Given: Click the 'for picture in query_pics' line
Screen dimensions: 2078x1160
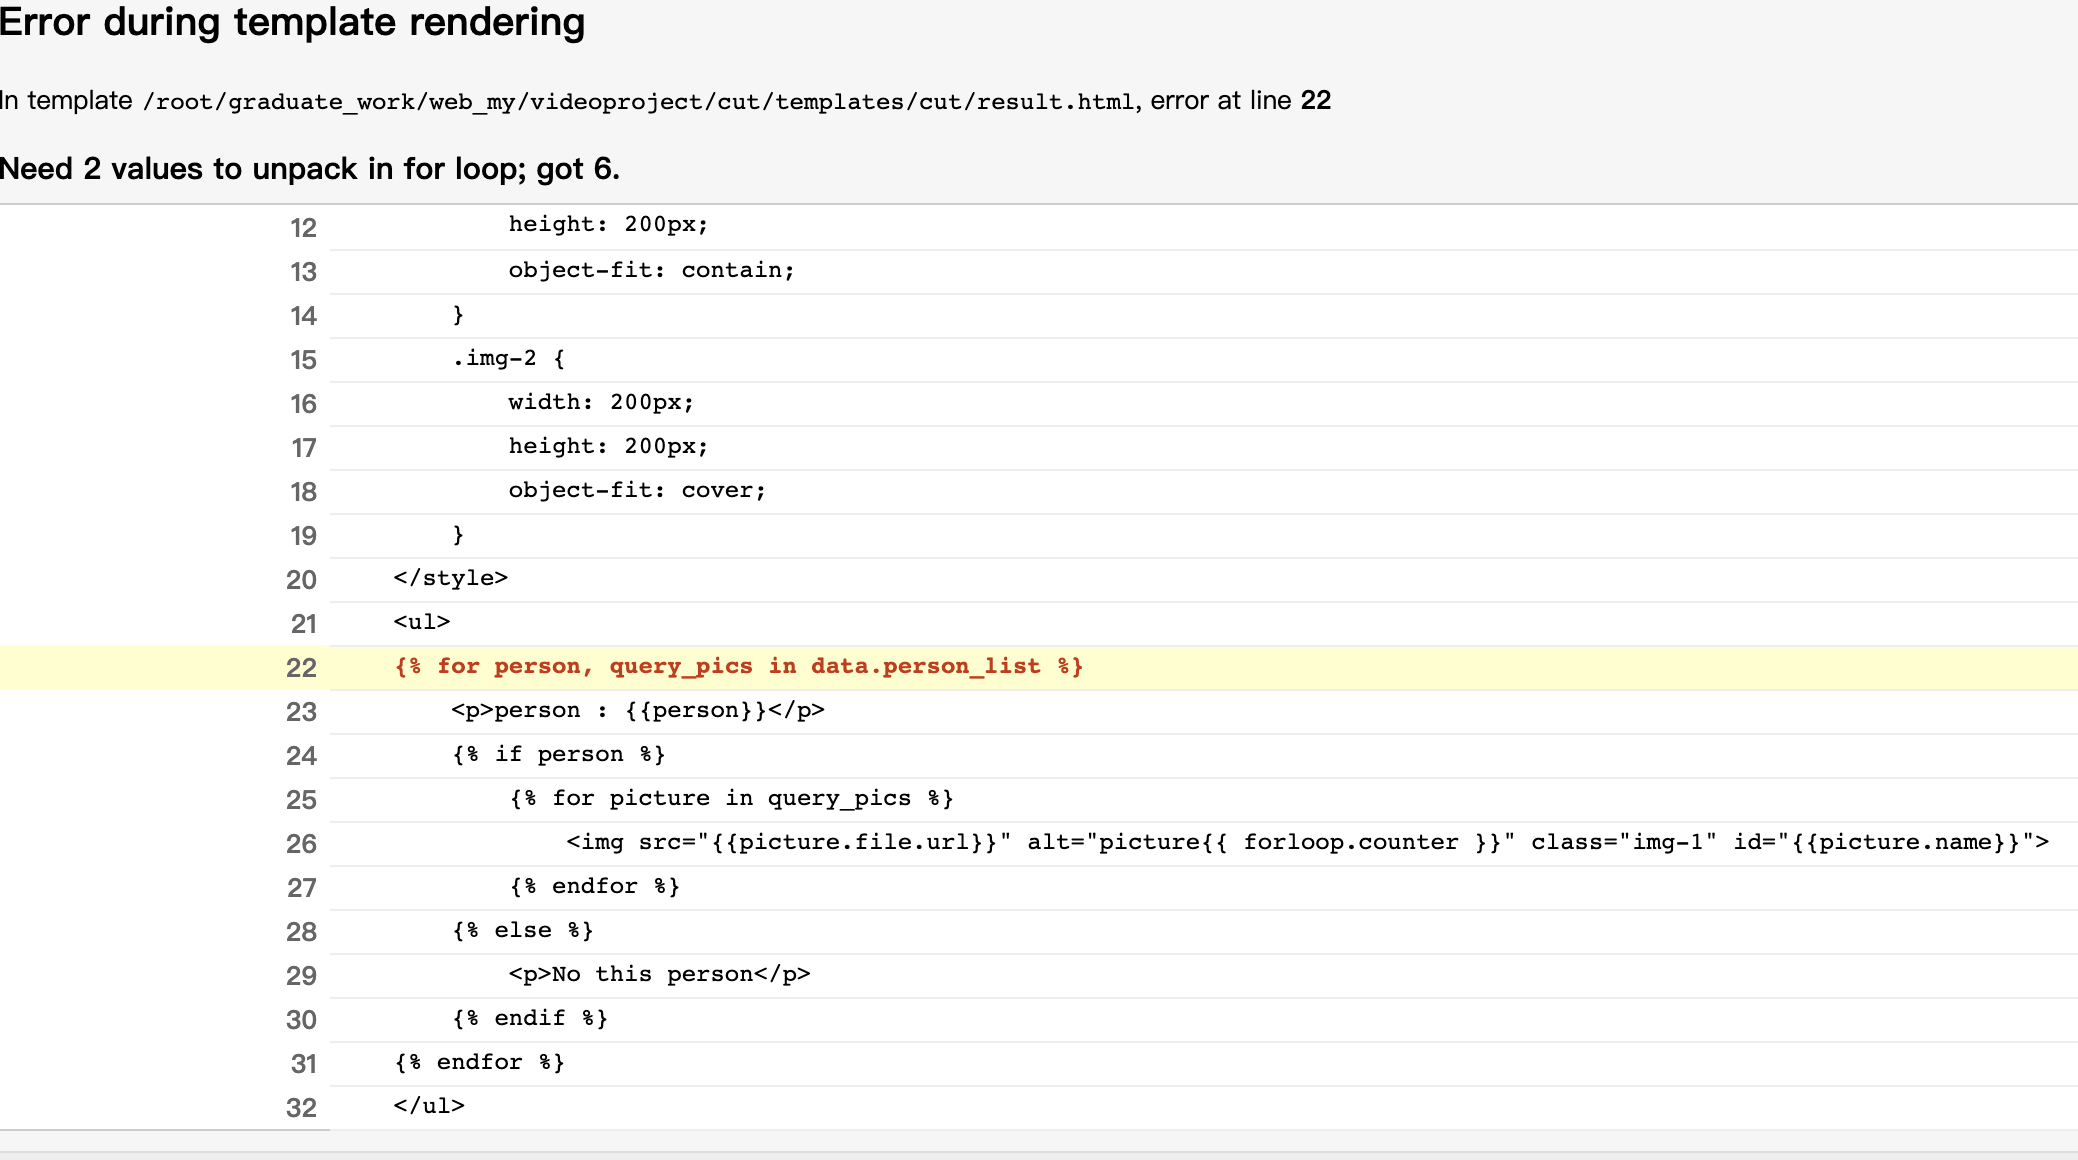Looking at the screenshot, I should [731, 798].
